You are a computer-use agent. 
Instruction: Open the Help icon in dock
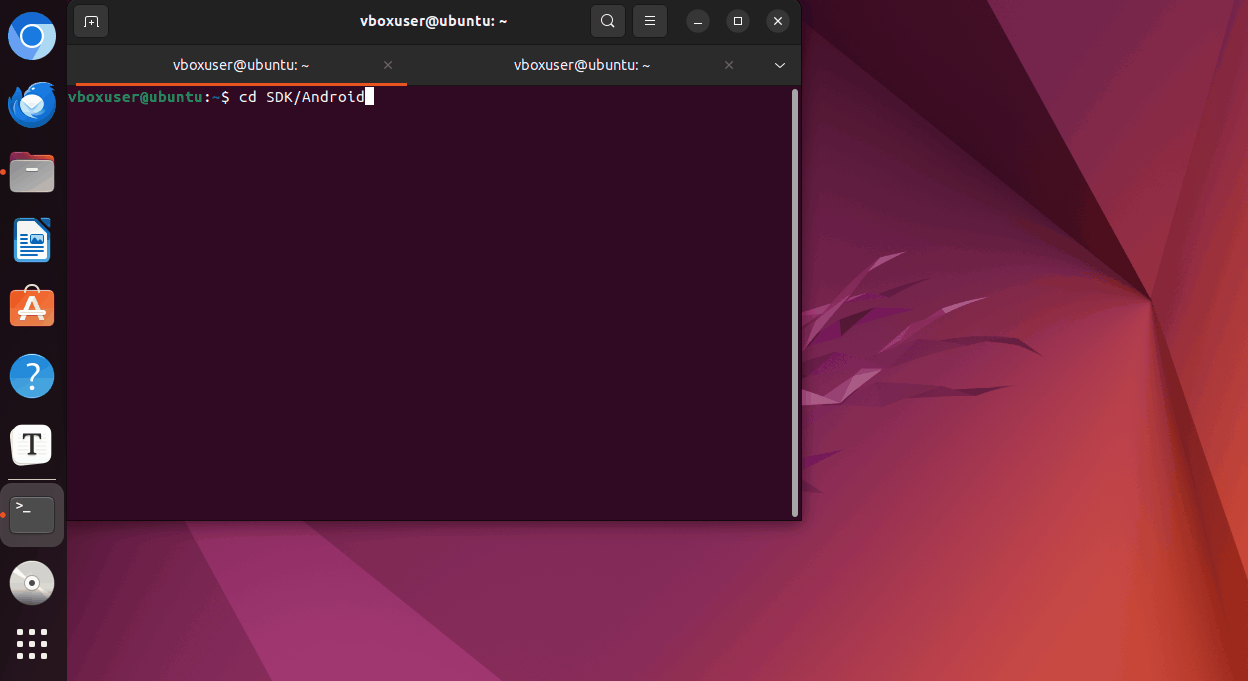(x=32, y=377)
